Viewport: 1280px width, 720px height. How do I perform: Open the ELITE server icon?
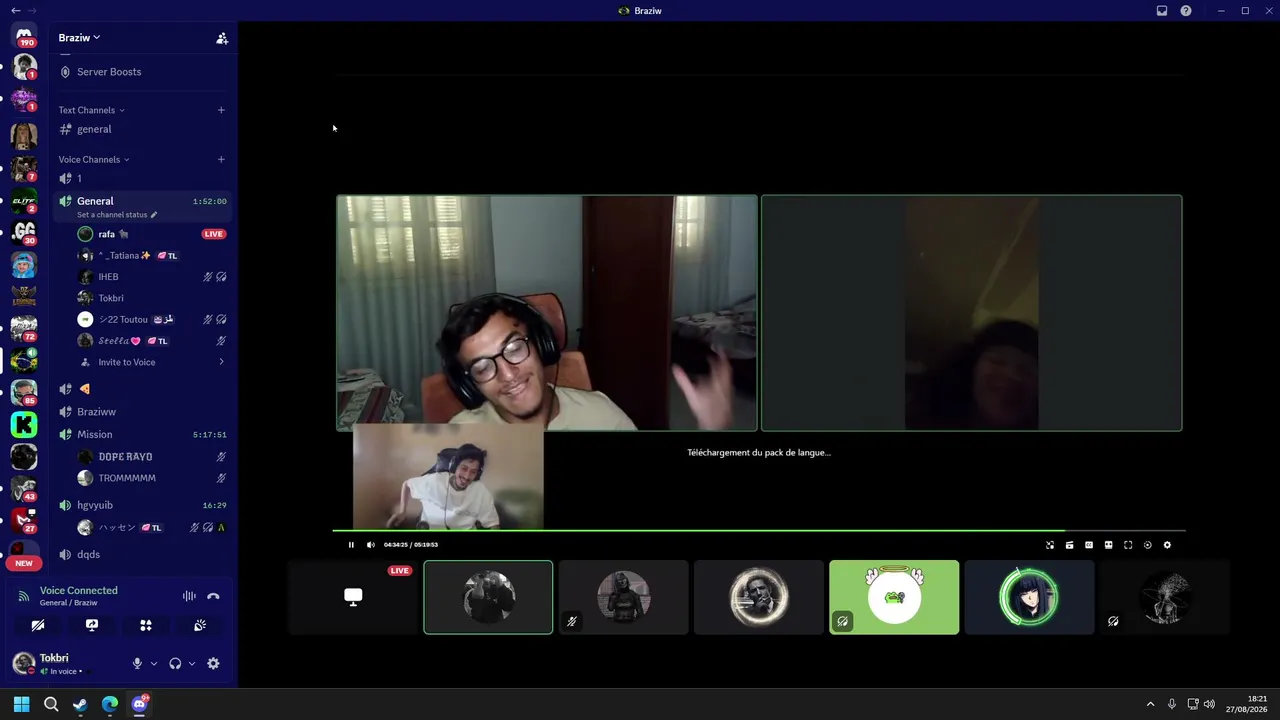pyautogui.click(x=24, y=200)
